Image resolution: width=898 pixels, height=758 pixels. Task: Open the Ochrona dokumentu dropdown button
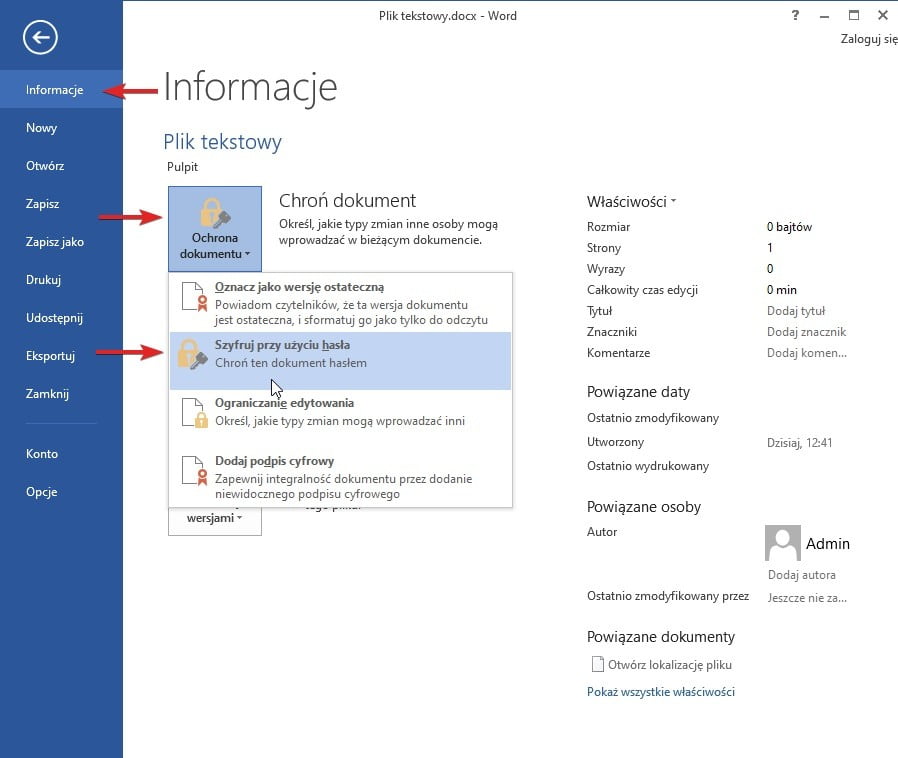click(x=215, y=228)
